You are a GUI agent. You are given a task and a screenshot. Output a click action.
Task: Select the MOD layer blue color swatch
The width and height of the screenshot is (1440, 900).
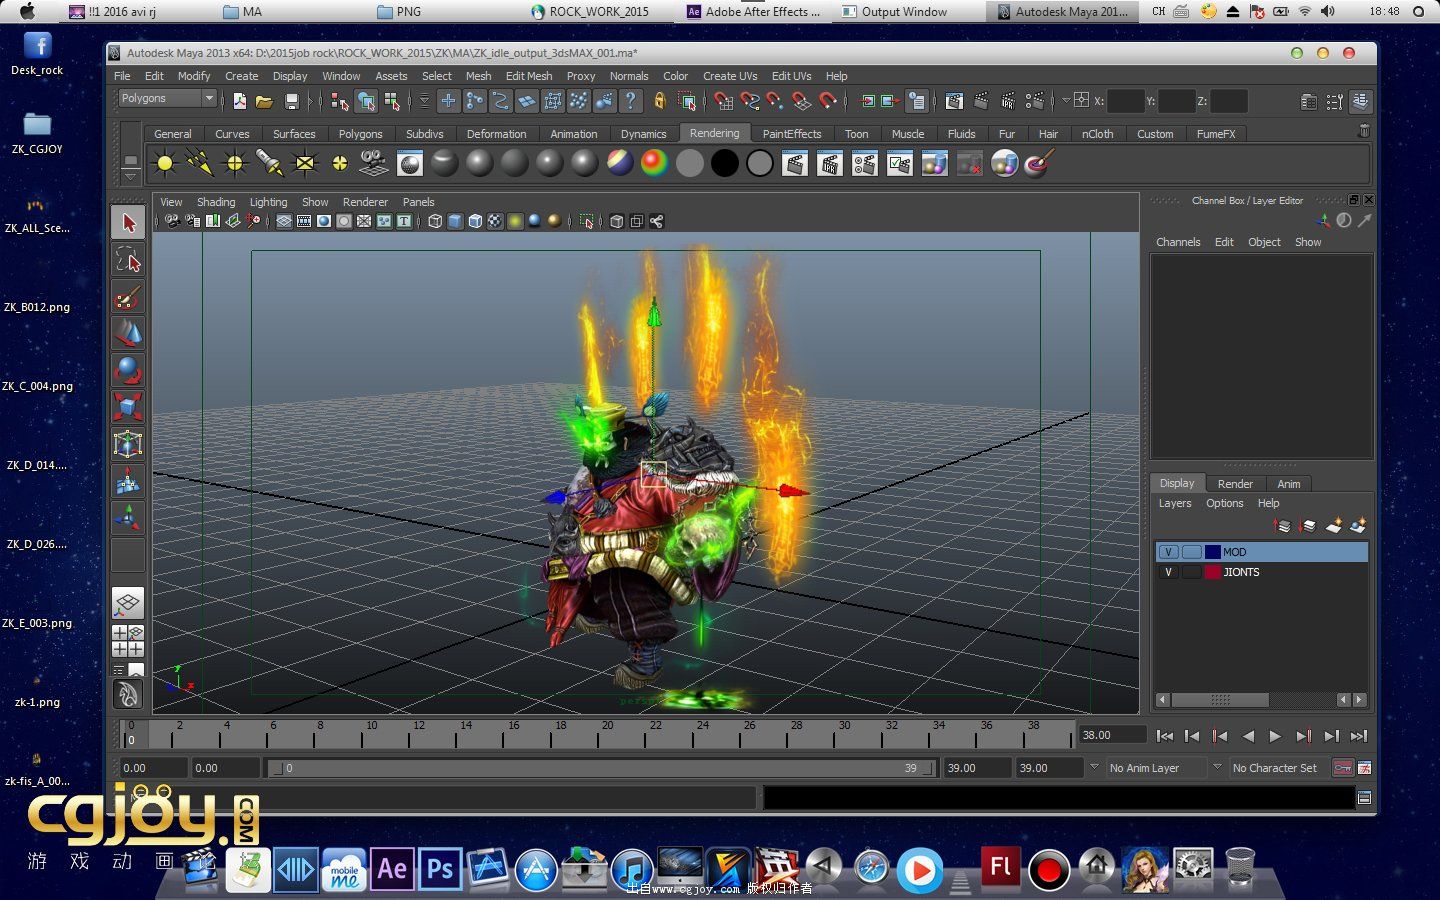(1213, 552)
